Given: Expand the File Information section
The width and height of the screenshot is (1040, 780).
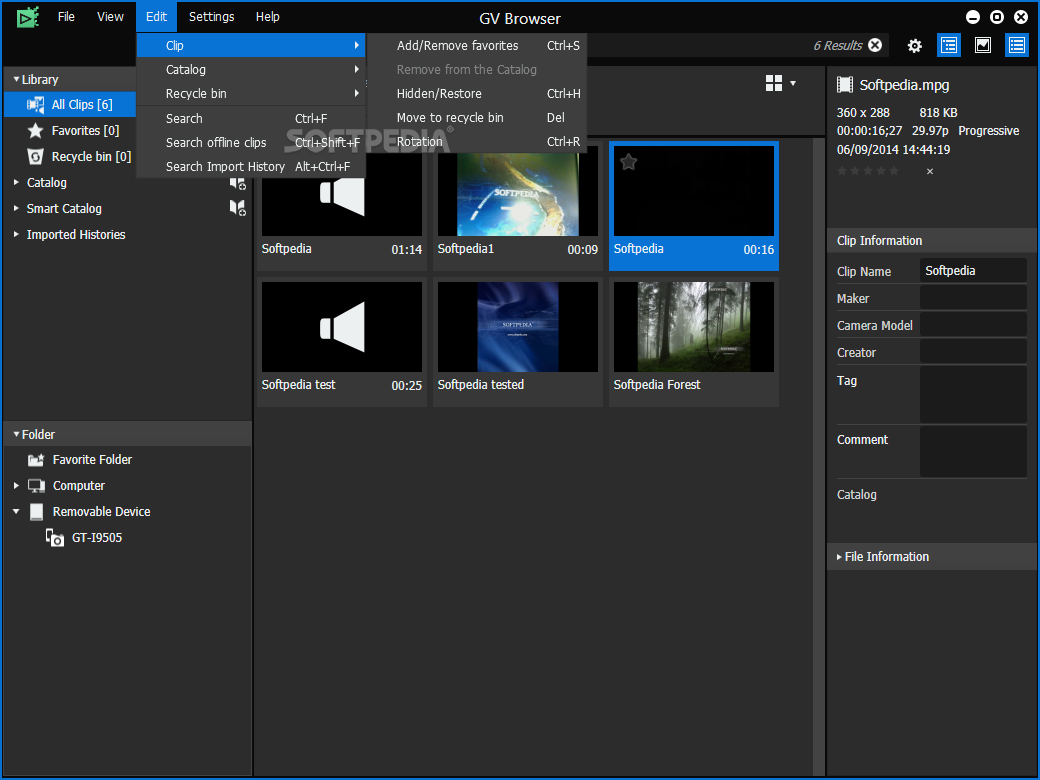Looking at the screenshot, I should [x=840, y=556].
